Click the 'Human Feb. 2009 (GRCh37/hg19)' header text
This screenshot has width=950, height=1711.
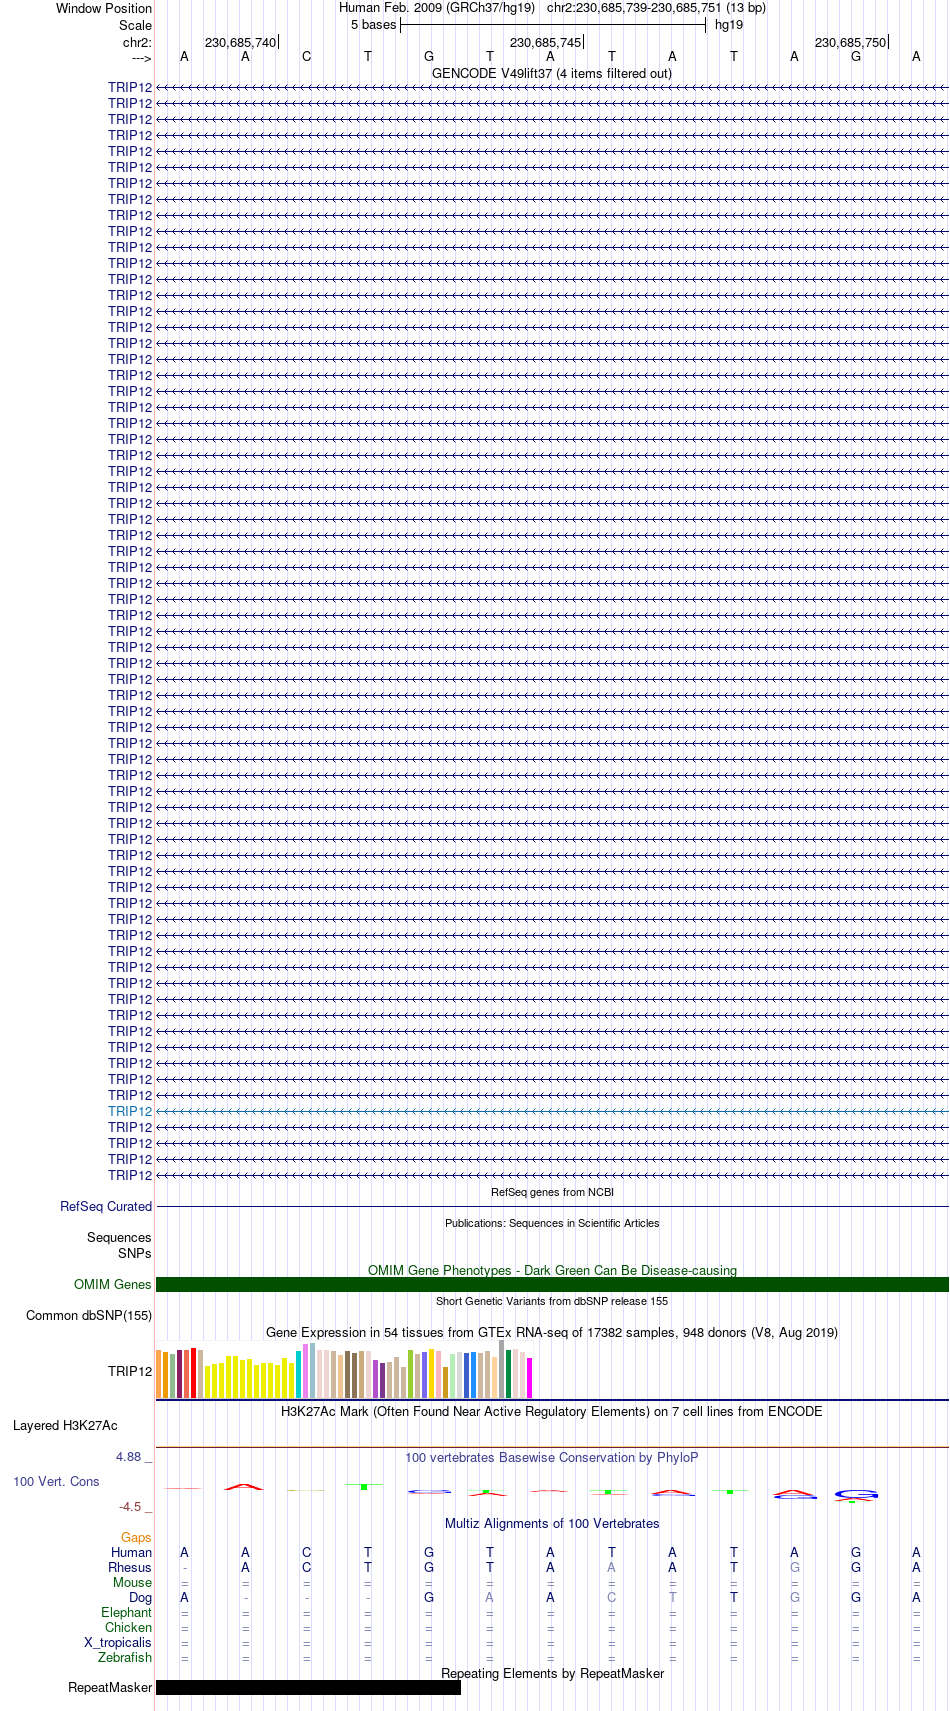point(437,8)
